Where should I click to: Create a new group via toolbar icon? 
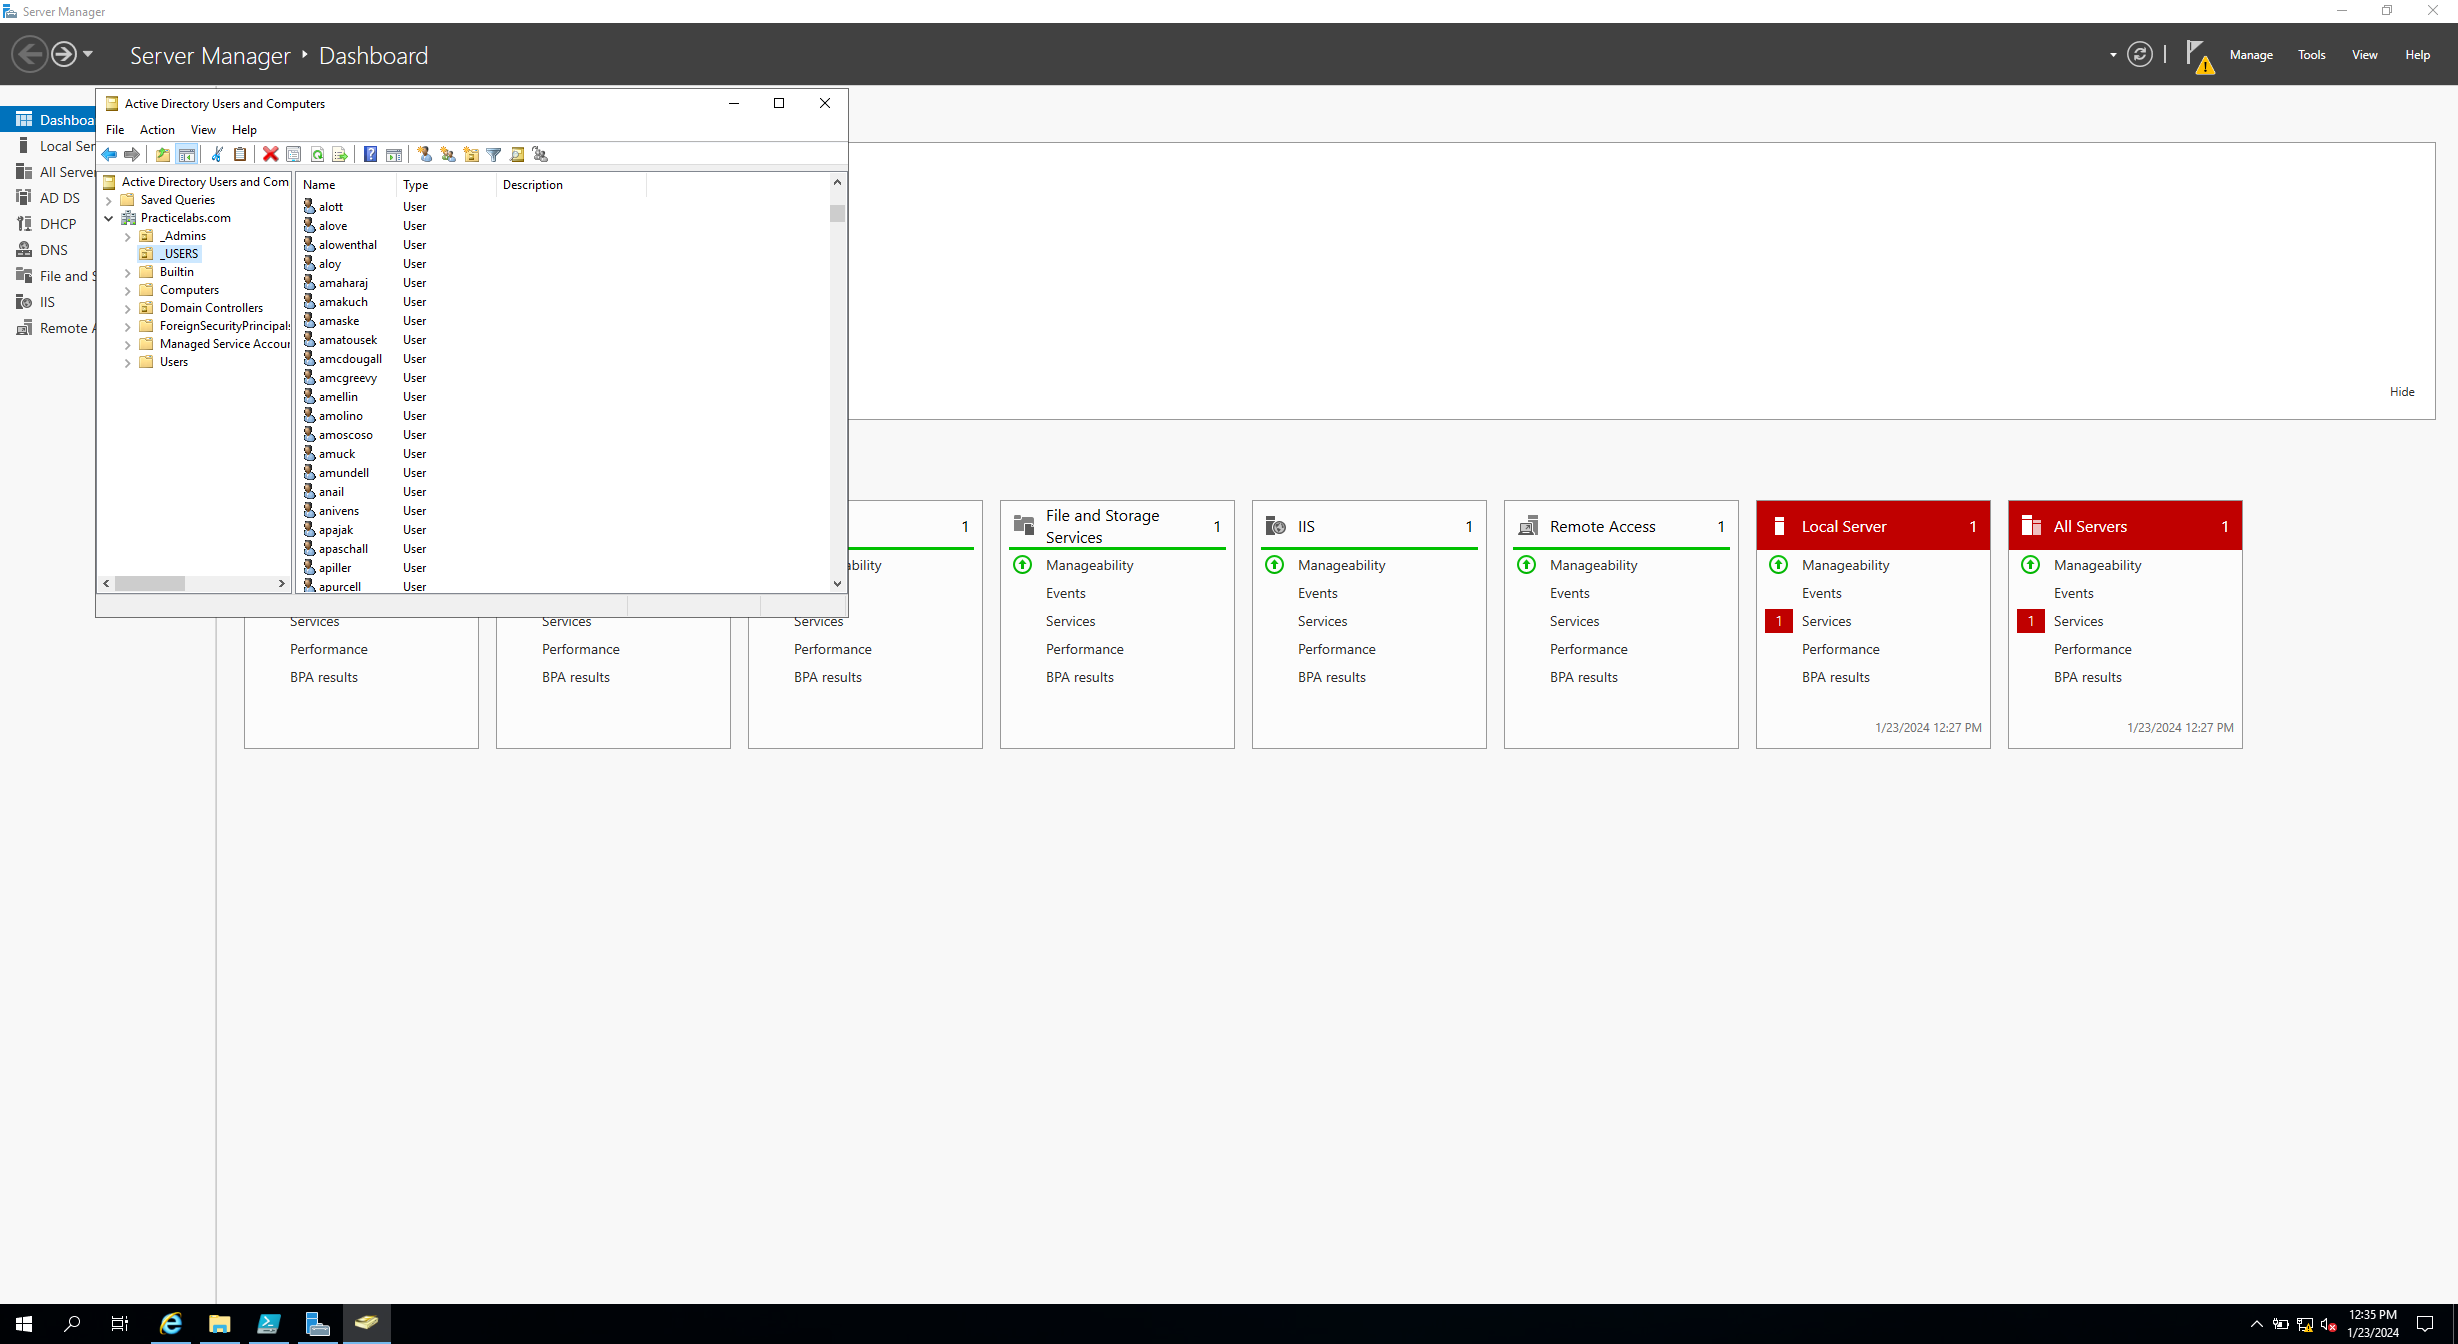click(x=448, y=154)
